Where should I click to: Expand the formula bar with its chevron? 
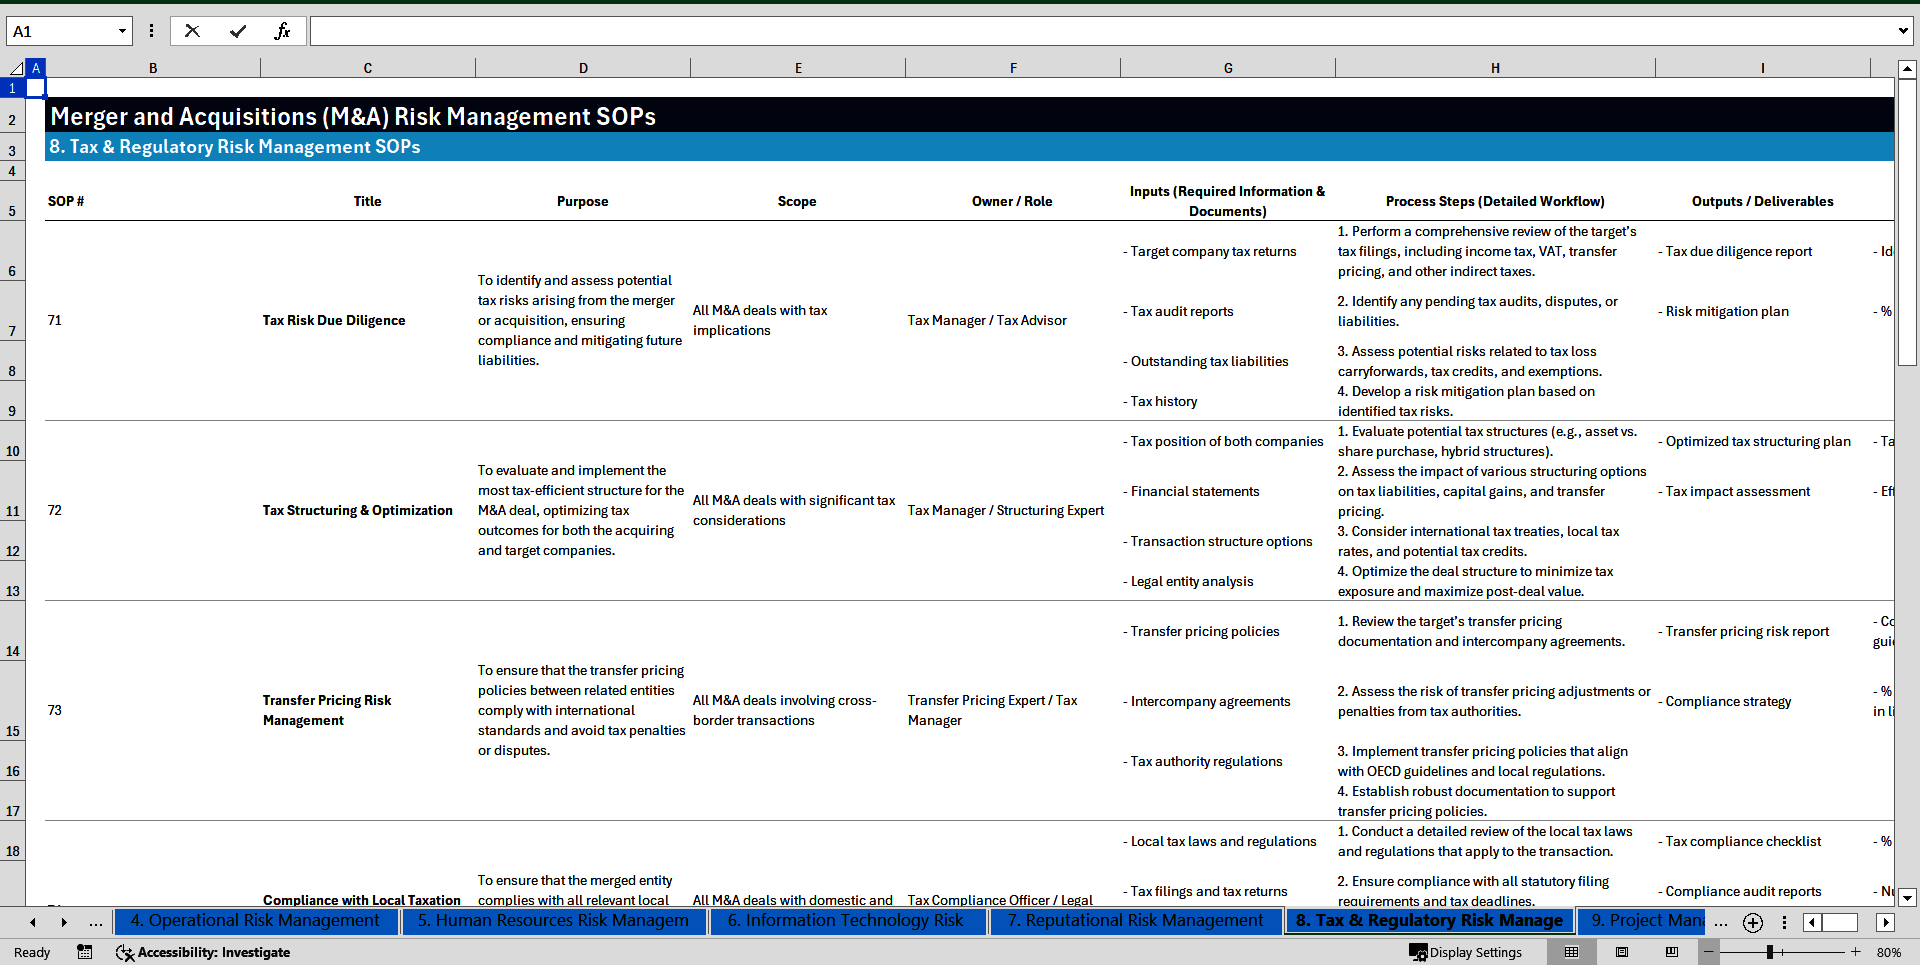pos(1905,31)
